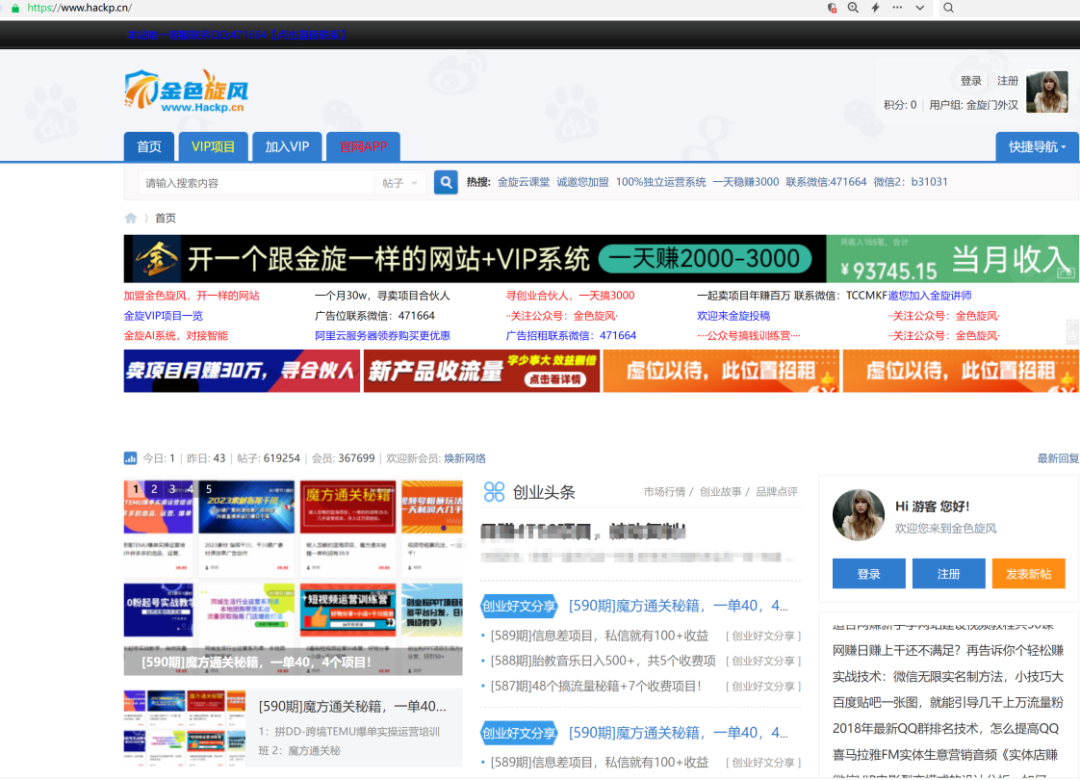
Task: Click sidebar post 网赚日赚上千还不满足
Action: (x=948, y=650)
